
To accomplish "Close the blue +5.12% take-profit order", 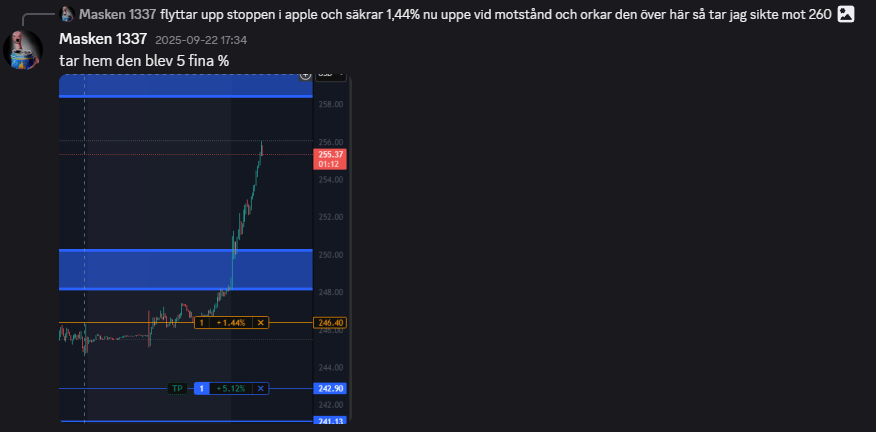I will click(261, 388).
